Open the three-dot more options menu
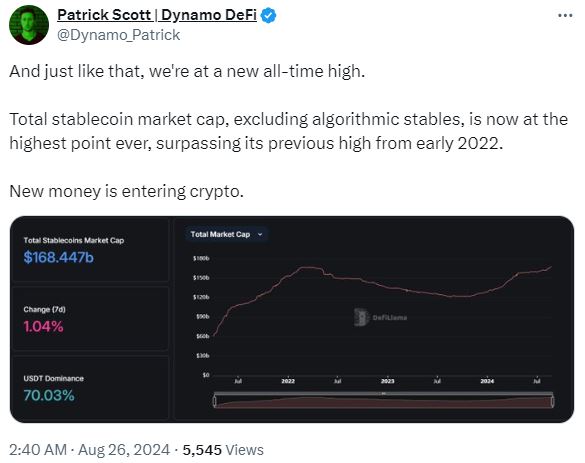 565,16
